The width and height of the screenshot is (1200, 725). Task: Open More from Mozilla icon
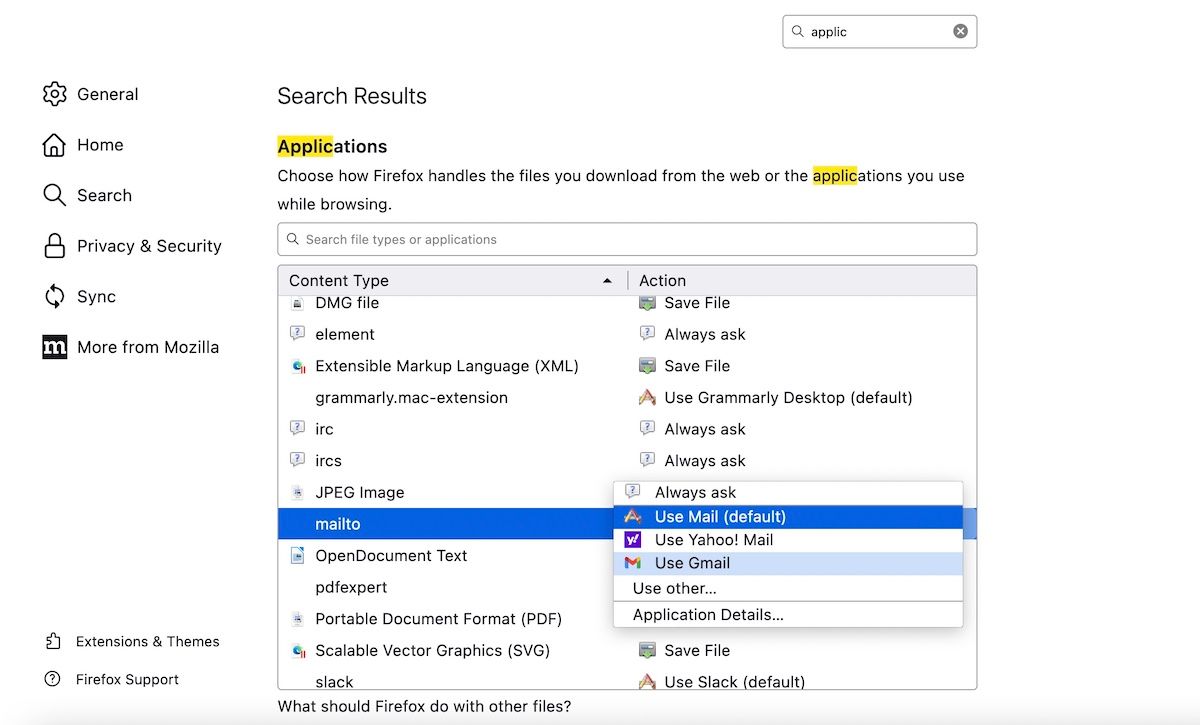[x=54, y=347]
